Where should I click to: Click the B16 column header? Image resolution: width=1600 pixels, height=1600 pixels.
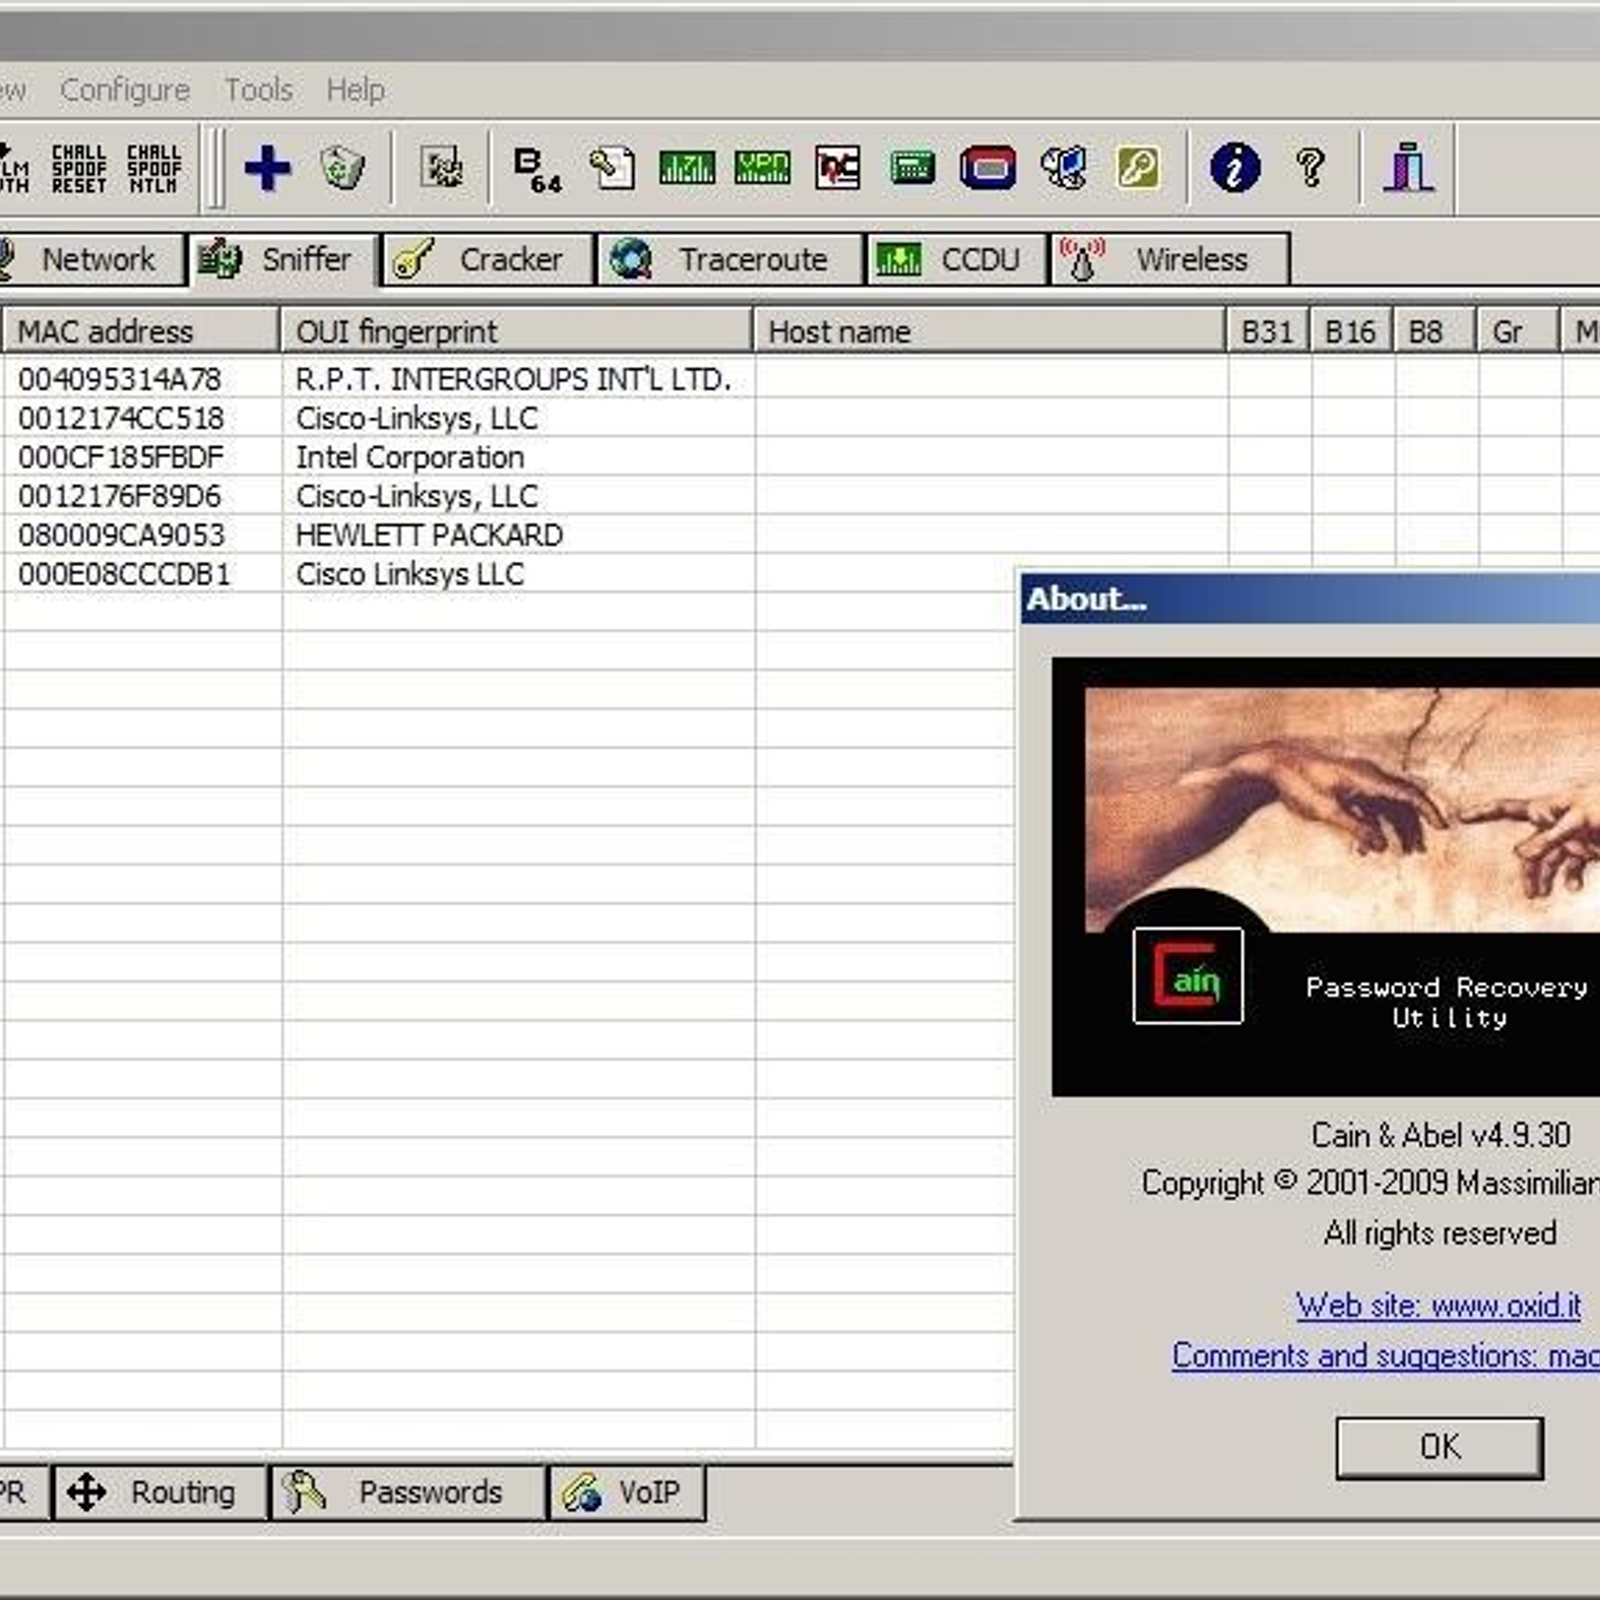(x=1351, y=331)
